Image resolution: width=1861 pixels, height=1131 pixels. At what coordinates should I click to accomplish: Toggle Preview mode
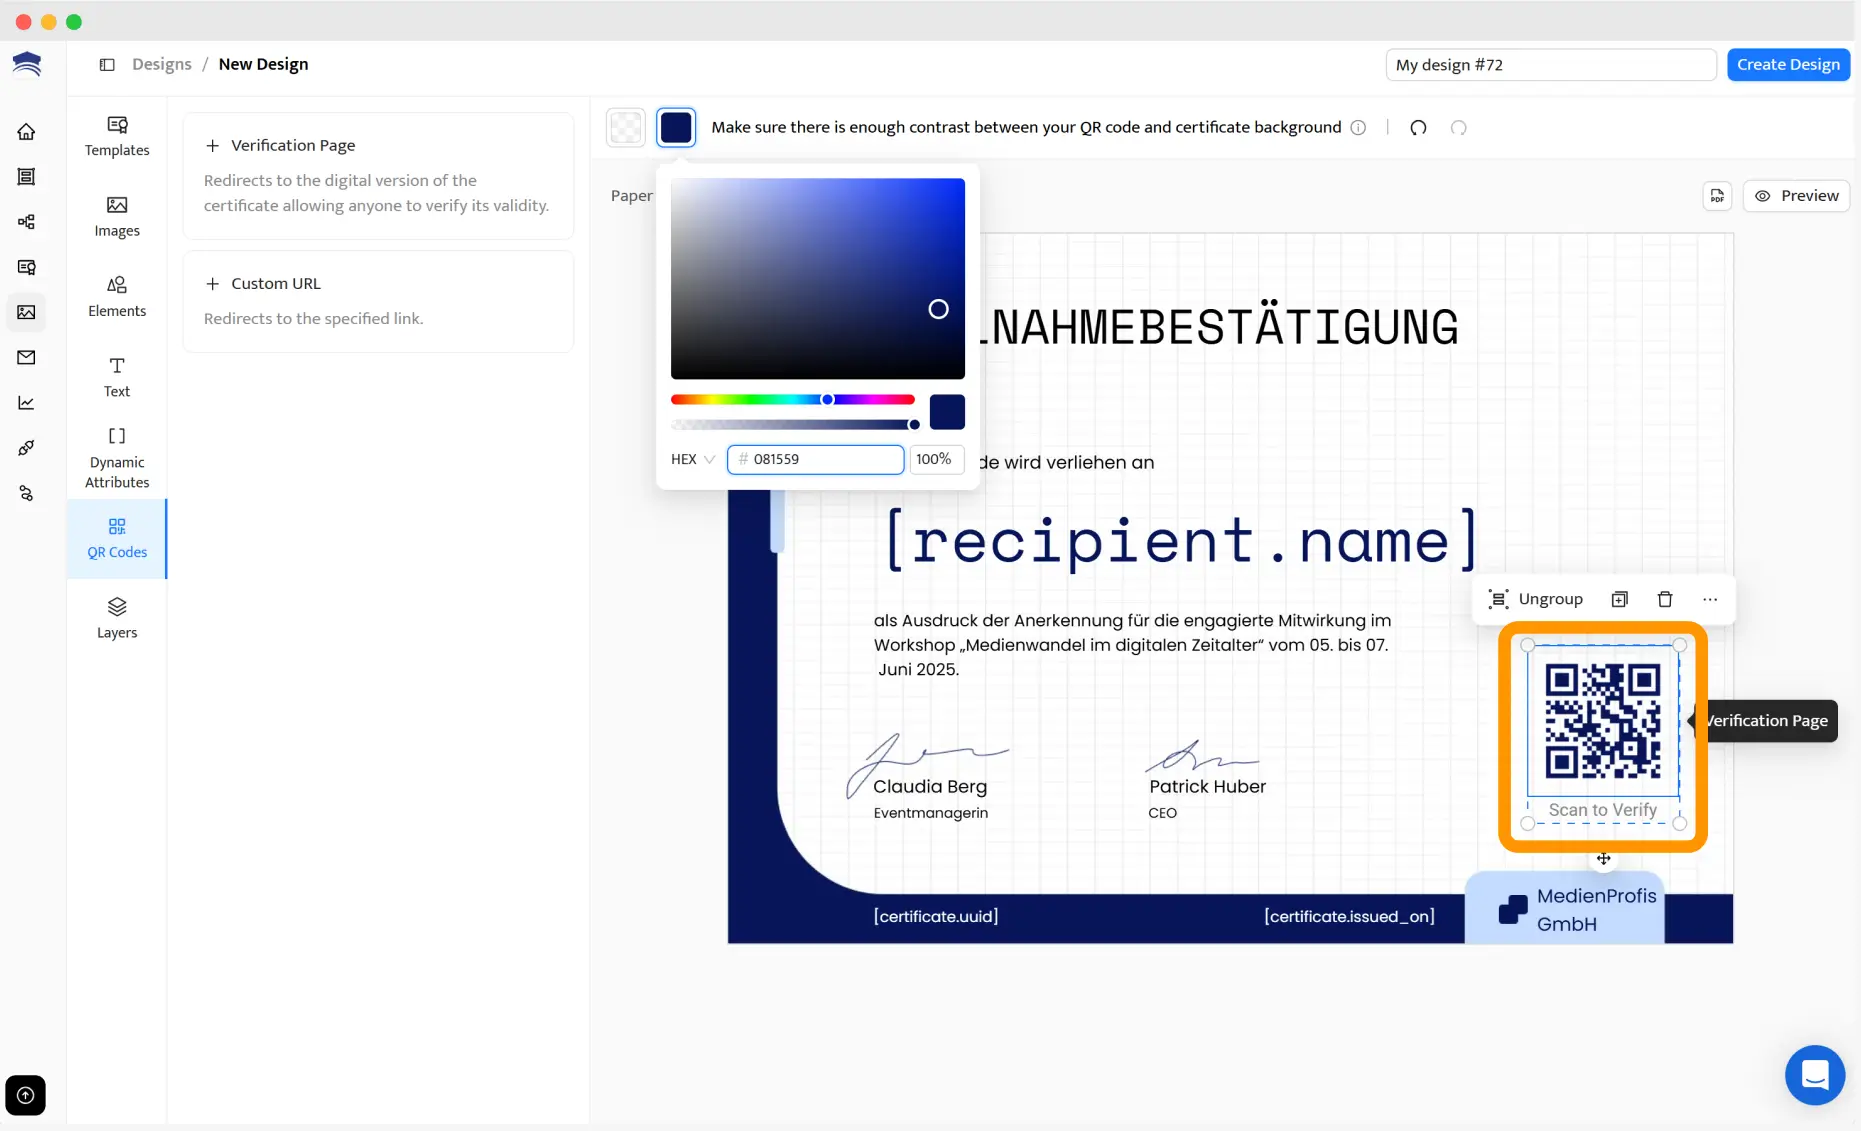[1797, 196]
